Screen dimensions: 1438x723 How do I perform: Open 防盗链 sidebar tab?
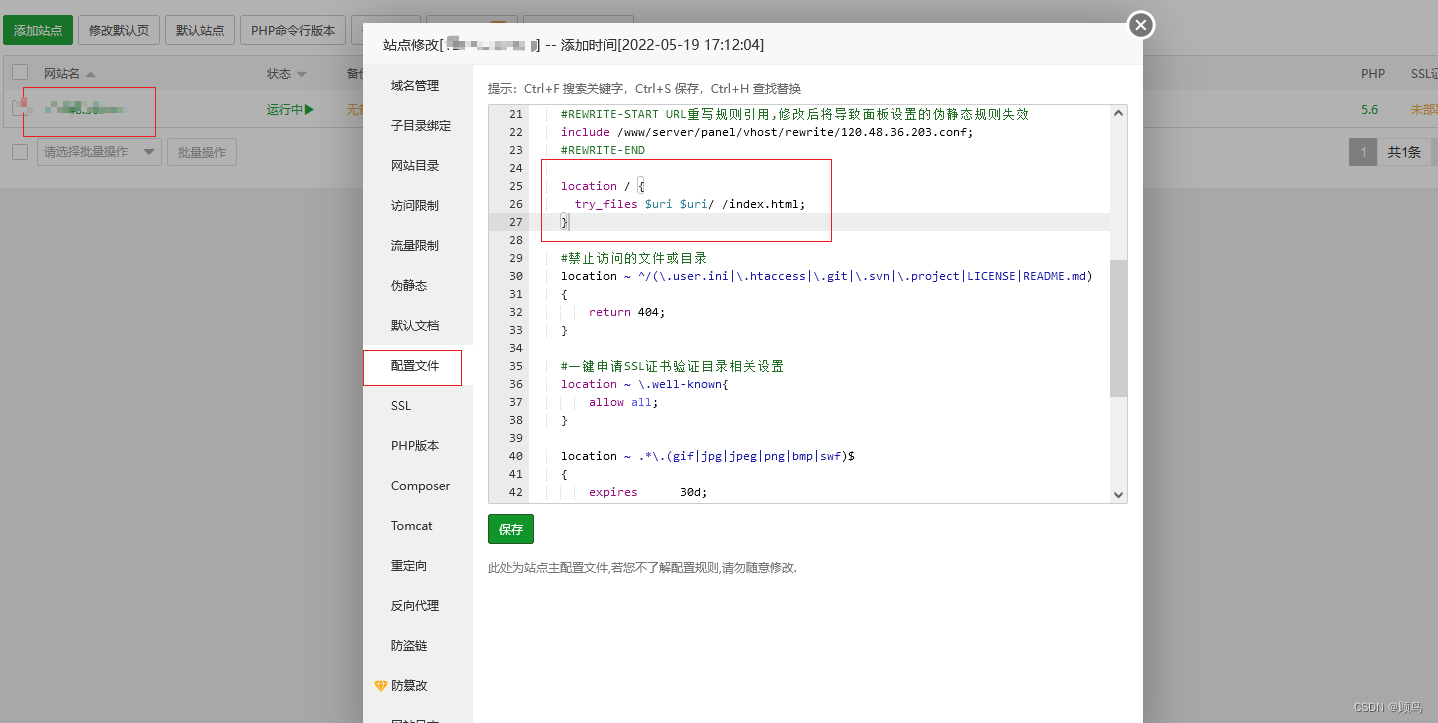coord(409,646)
